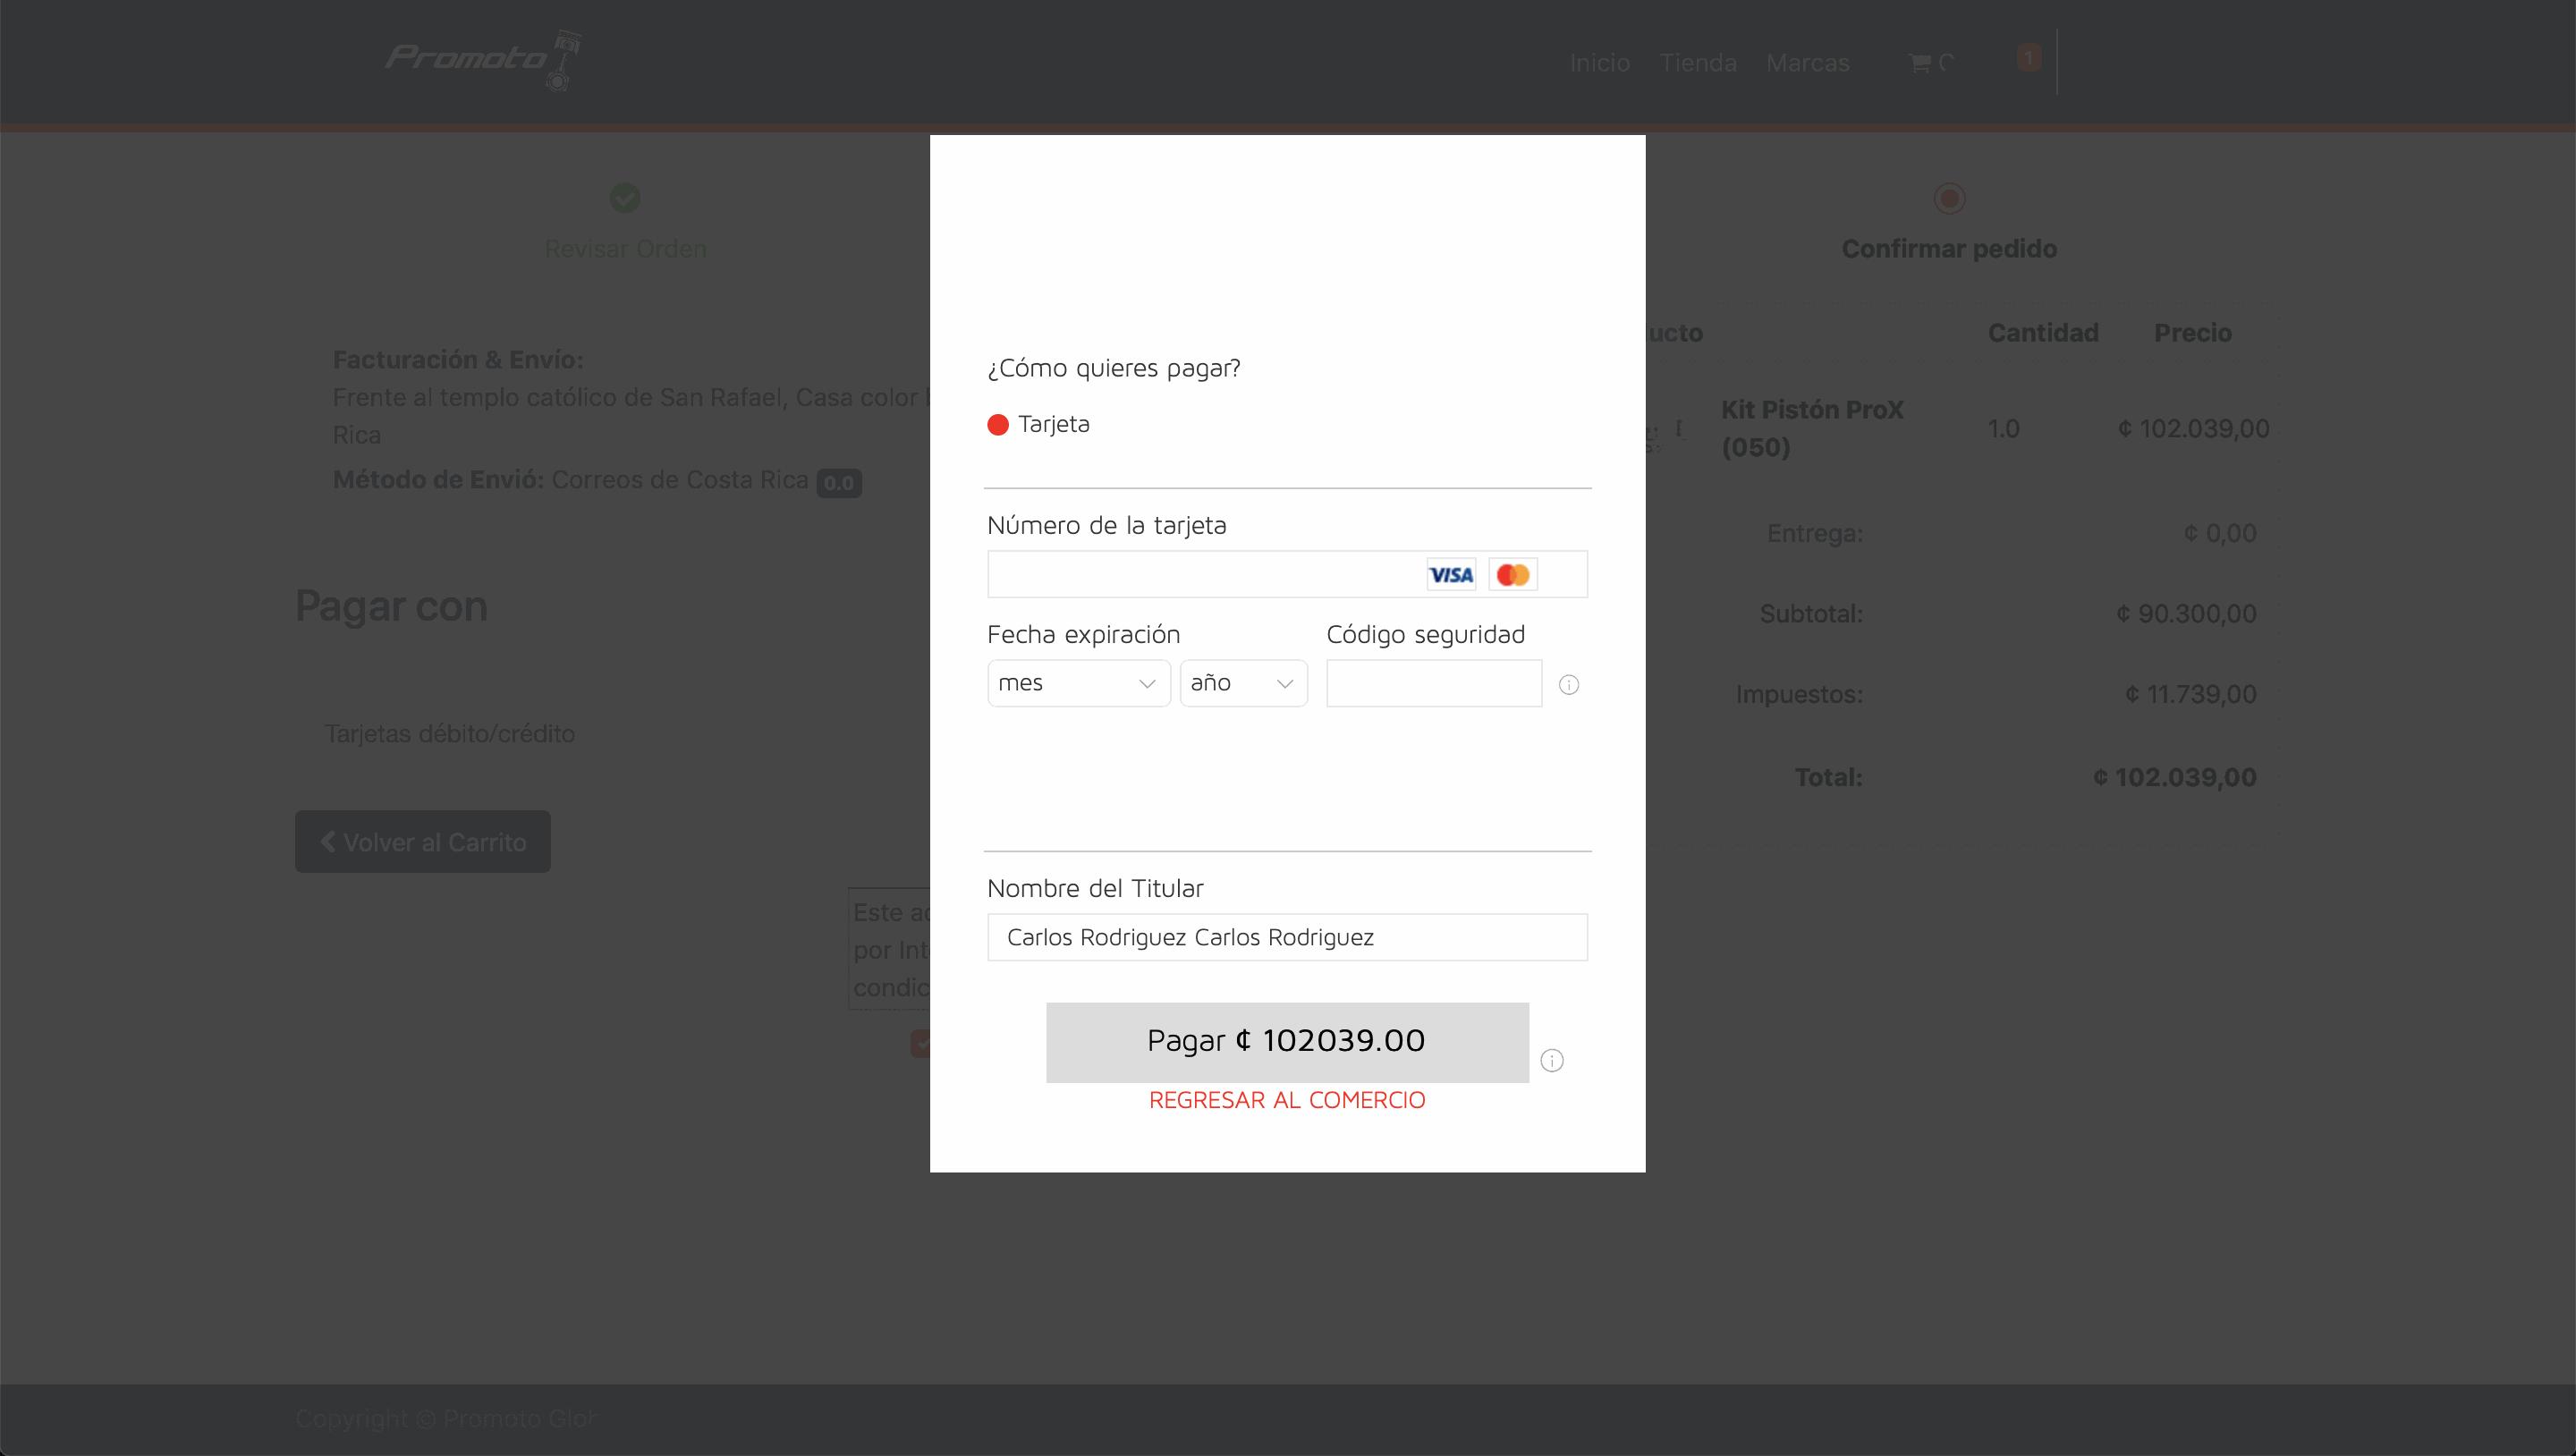Click the card number input field

[x=1287, y=574]
